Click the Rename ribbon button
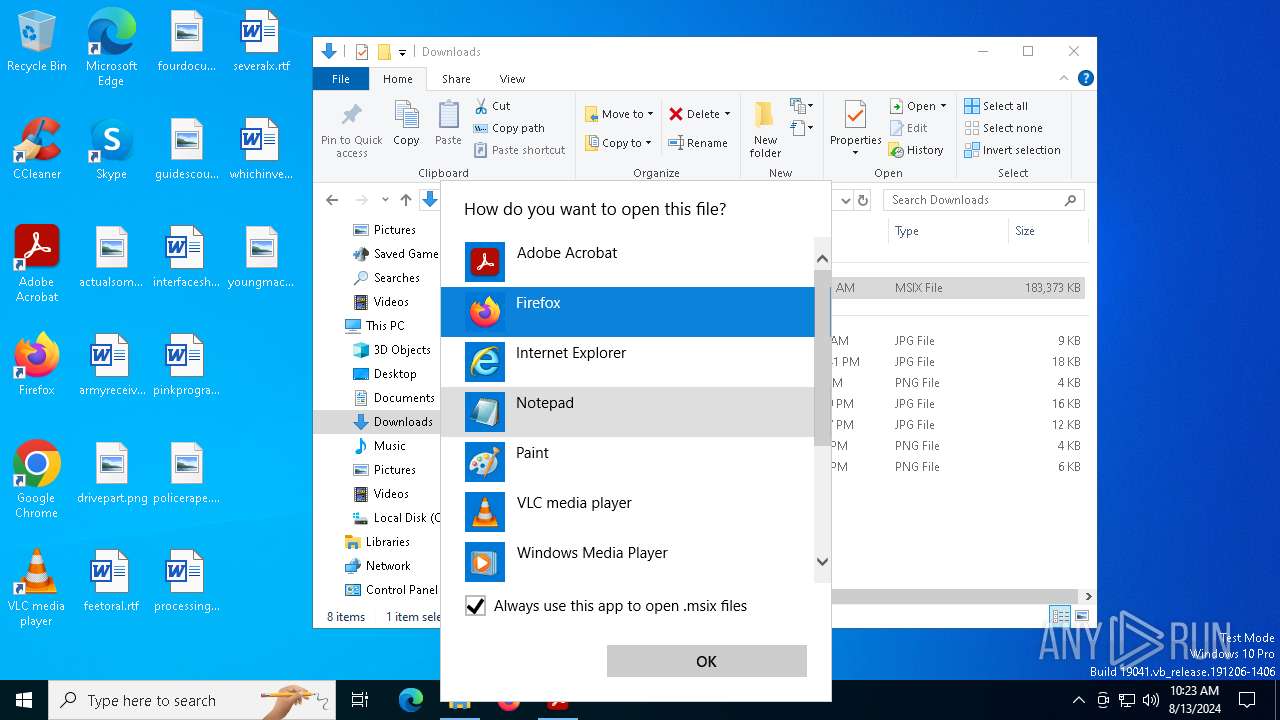Image resolution: width=1280 pixels, height=720 pixels. pyautogui.click(x=698, y=143)
